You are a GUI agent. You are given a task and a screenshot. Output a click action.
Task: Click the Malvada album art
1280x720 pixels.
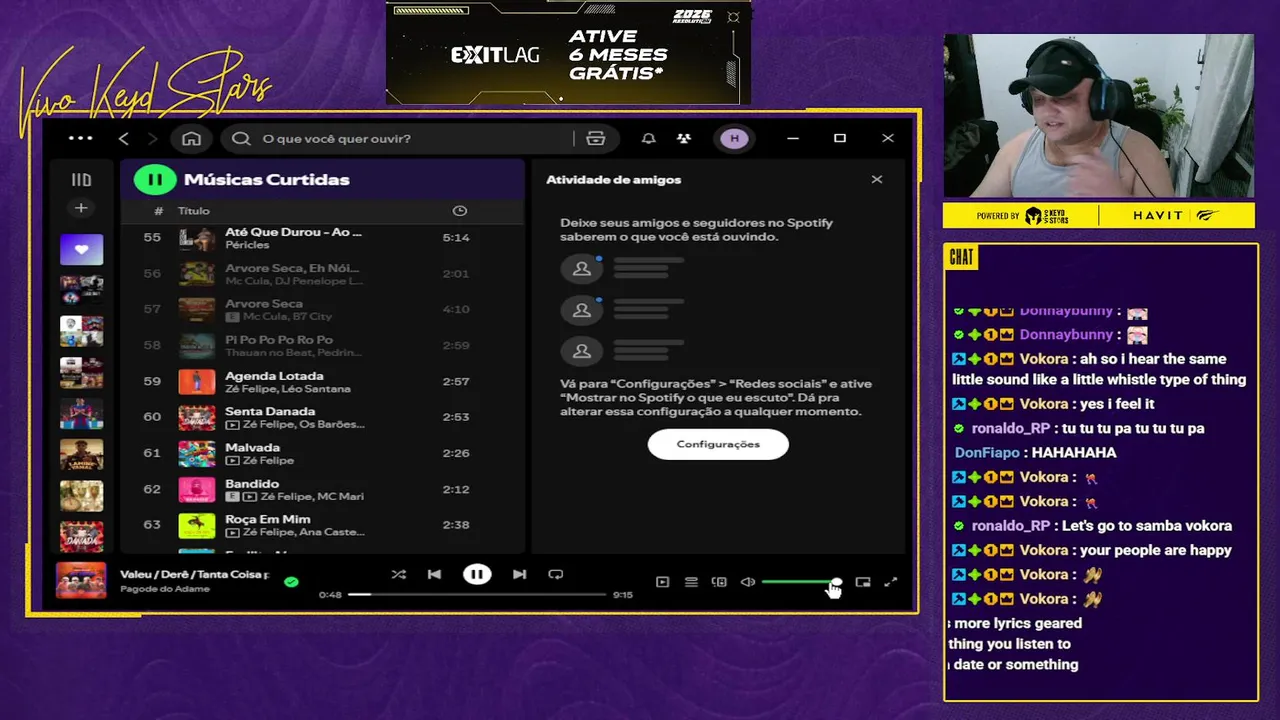pos(197,453)
